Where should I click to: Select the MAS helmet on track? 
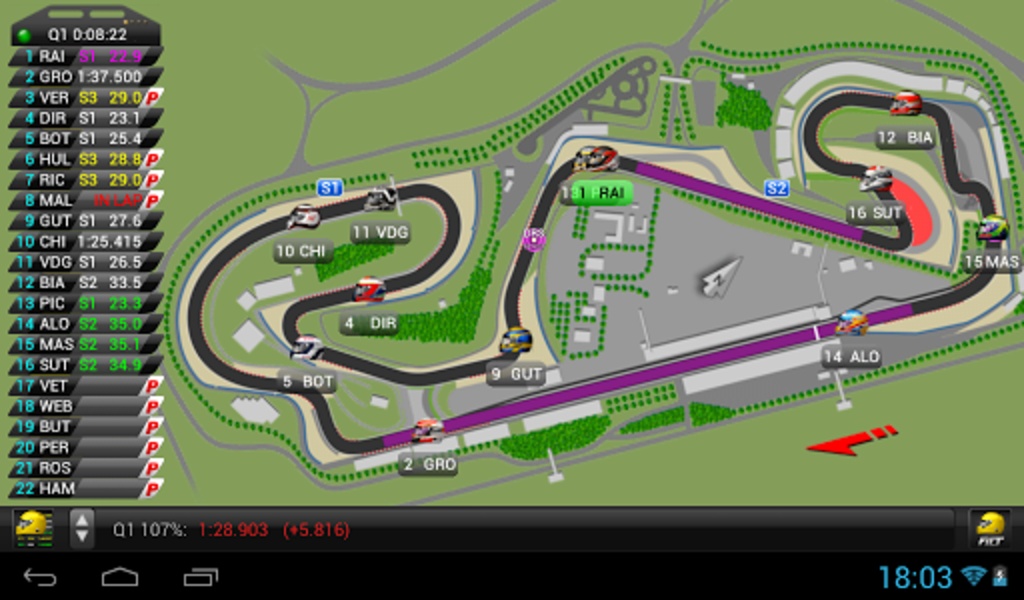pos(993,229)
